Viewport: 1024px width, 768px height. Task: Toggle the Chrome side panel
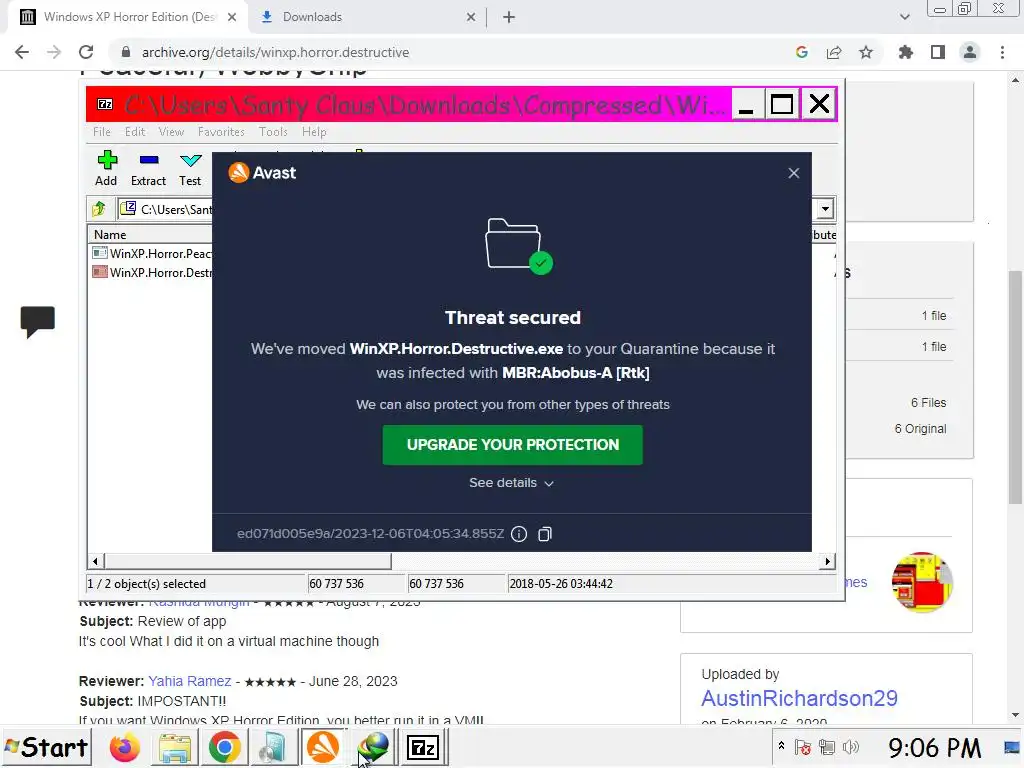coord(938,52)
